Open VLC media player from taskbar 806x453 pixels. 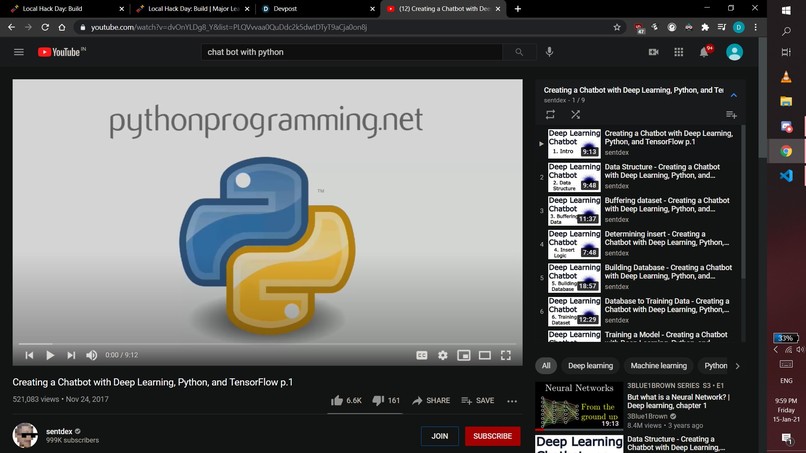(x=786, y=77)
